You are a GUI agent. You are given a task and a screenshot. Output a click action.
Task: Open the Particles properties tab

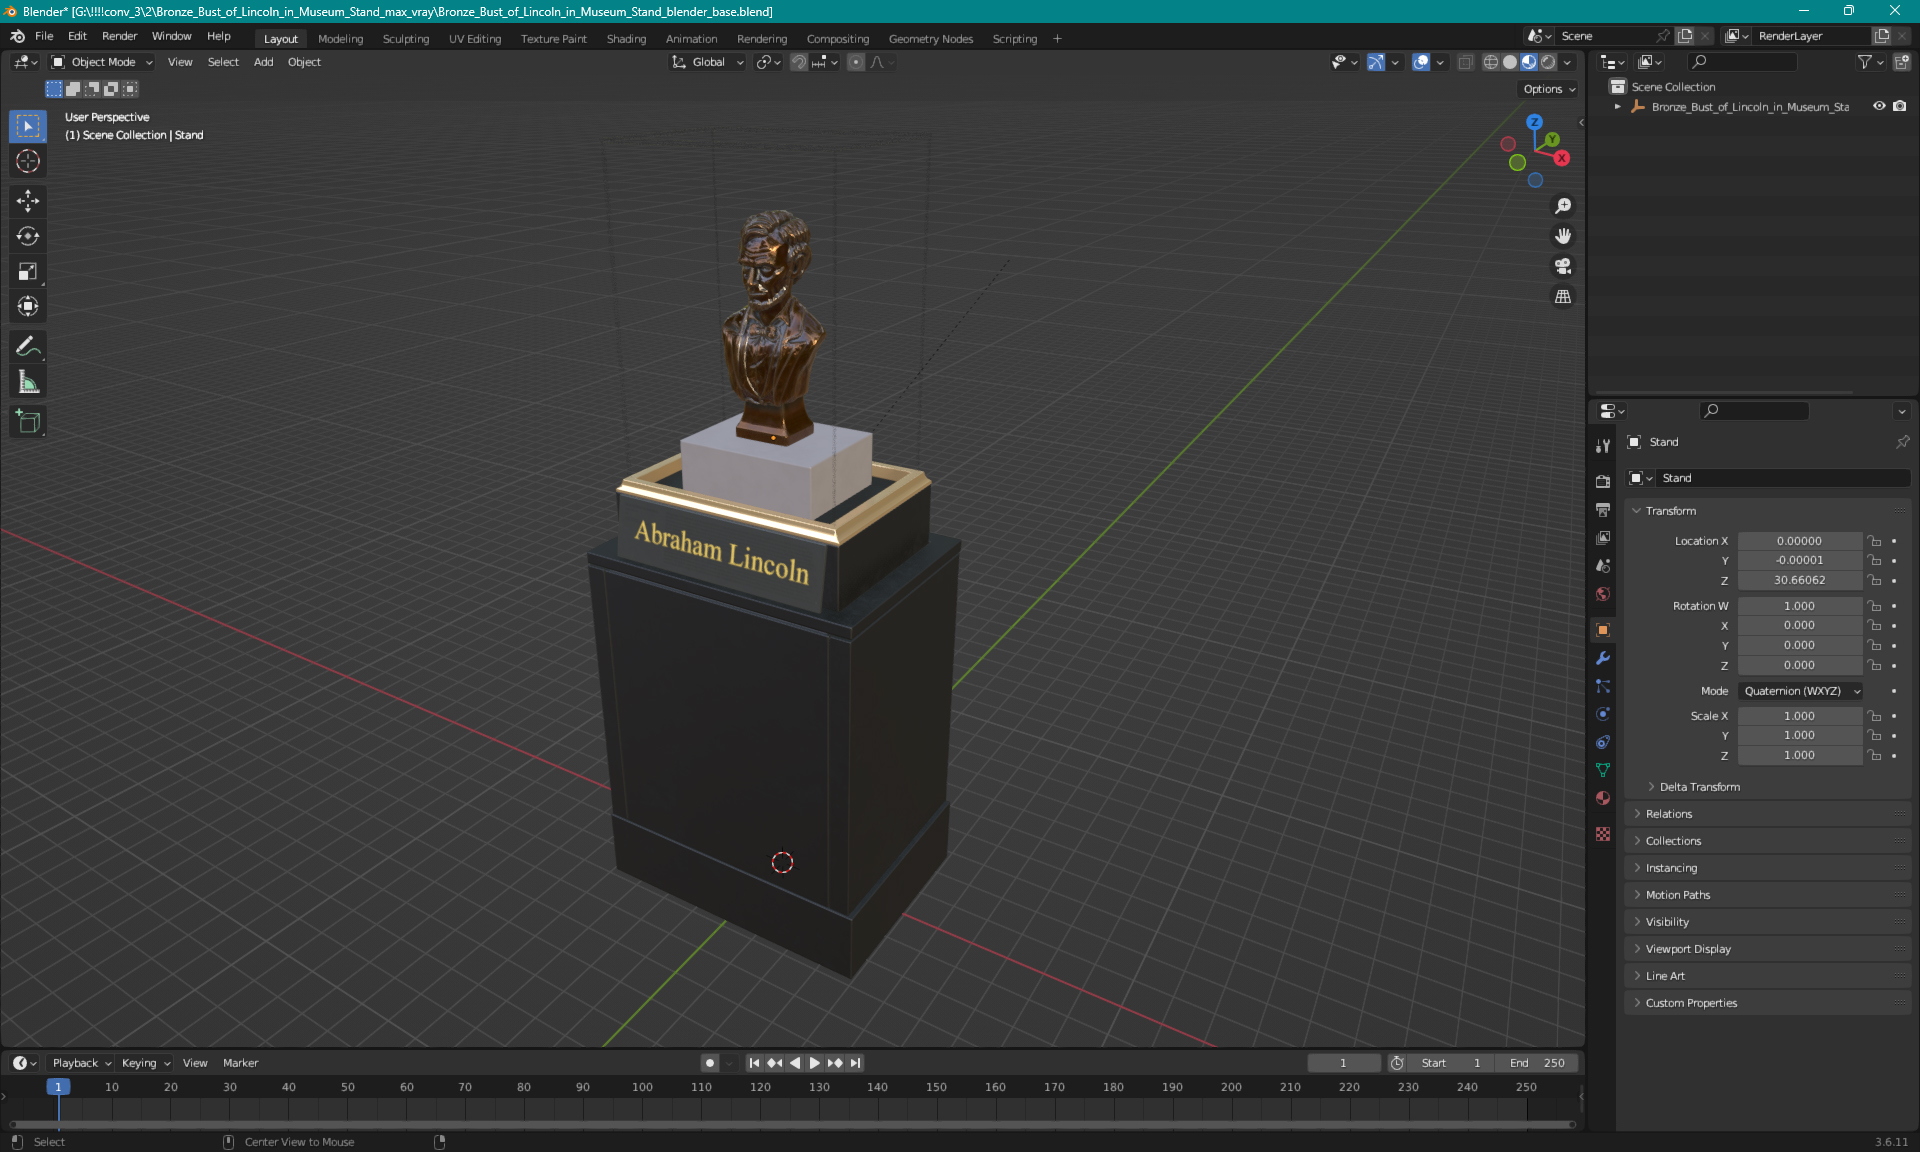point(1603,686)
